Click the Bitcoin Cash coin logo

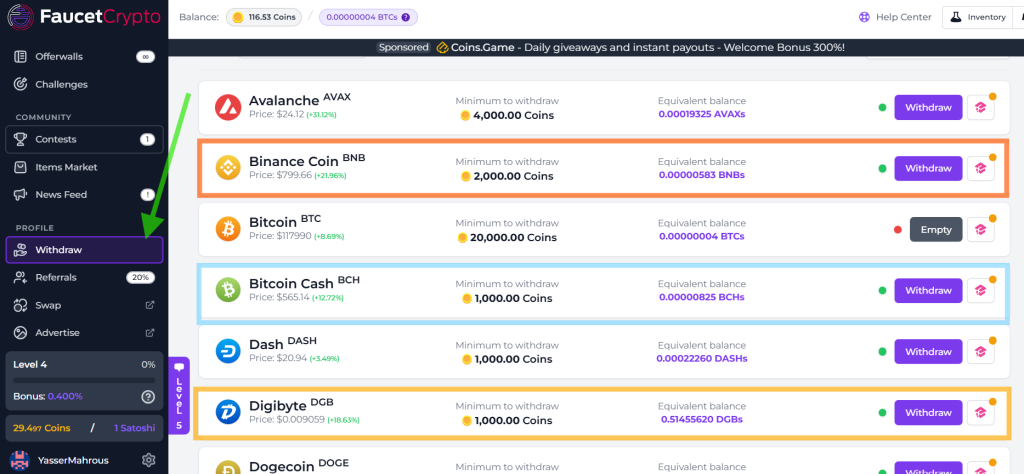click(x=229, y=291)
